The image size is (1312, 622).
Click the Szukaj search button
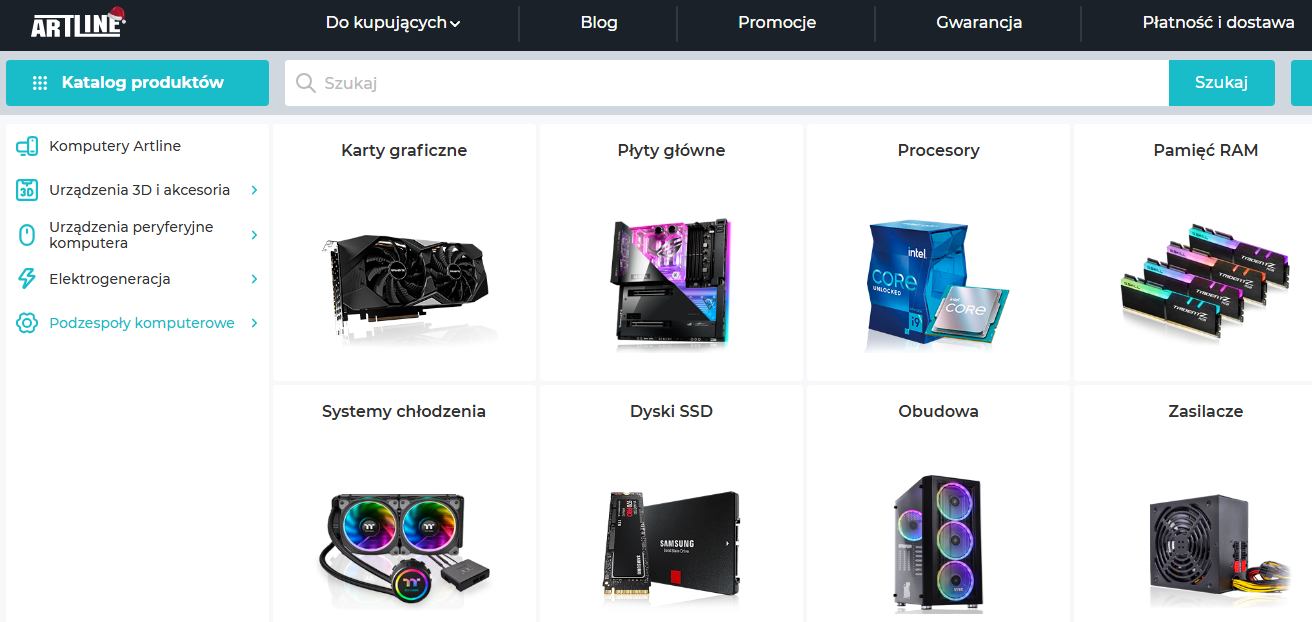click(1222, 83)
